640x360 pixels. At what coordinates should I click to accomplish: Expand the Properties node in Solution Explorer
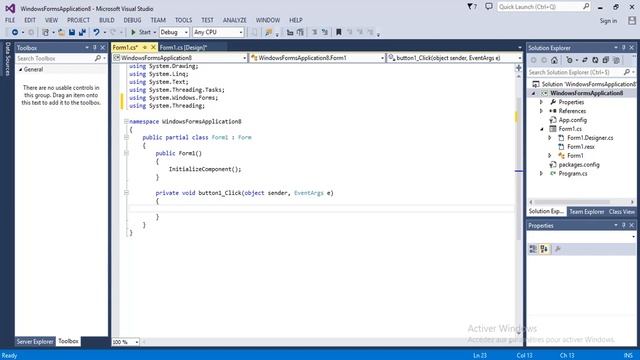click(x=542, y=102)
